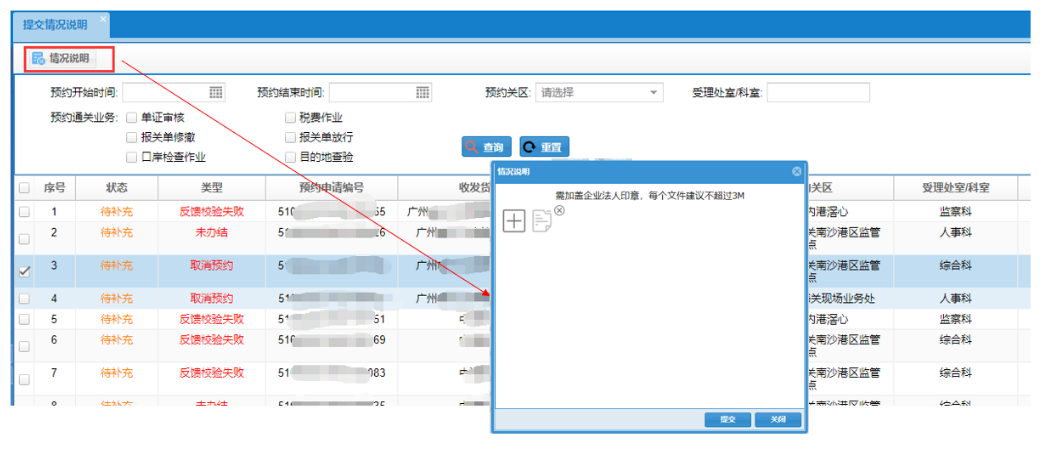Click the 重置 reset button
Image resolution: width=1050 pixels, height=456 pixels.
[544, 147]
